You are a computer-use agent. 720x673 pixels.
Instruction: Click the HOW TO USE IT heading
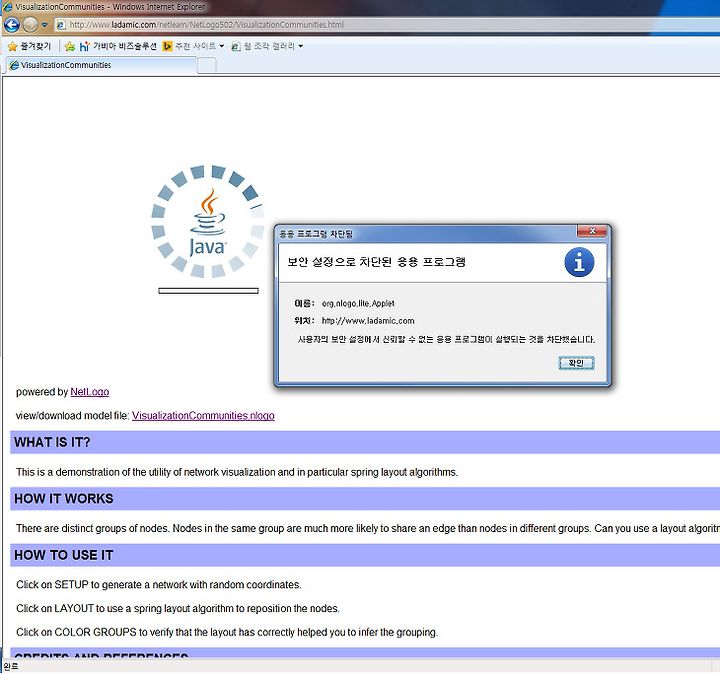64,555
